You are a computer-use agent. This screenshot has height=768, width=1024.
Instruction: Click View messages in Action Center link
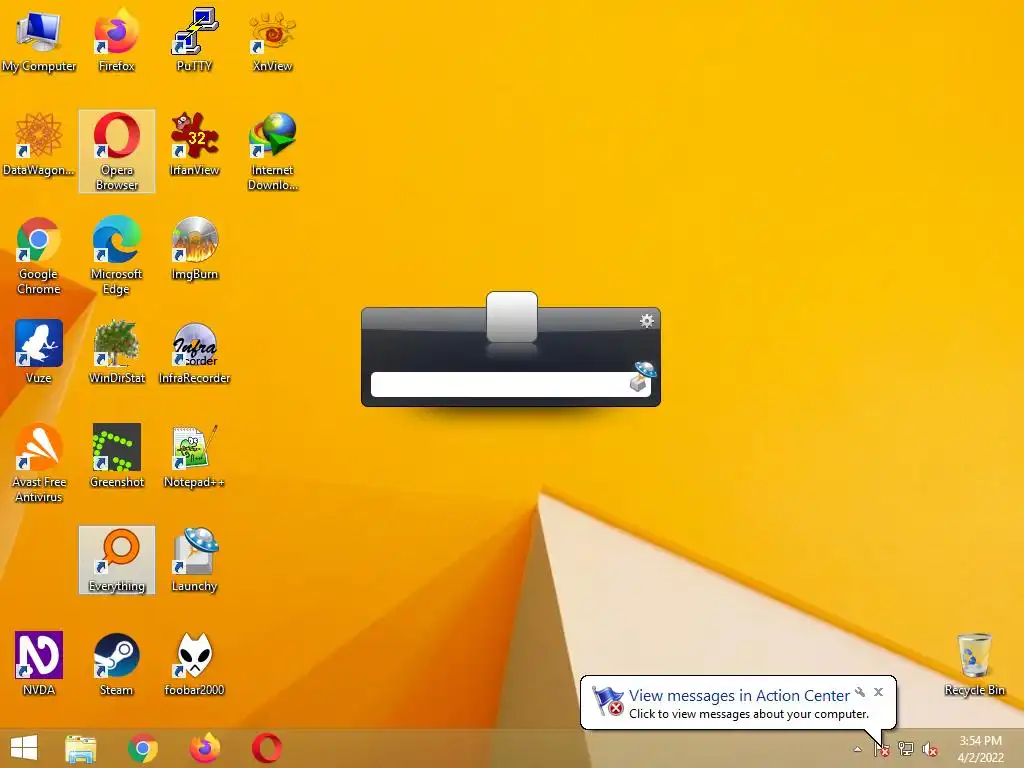[x=739, y=696]
